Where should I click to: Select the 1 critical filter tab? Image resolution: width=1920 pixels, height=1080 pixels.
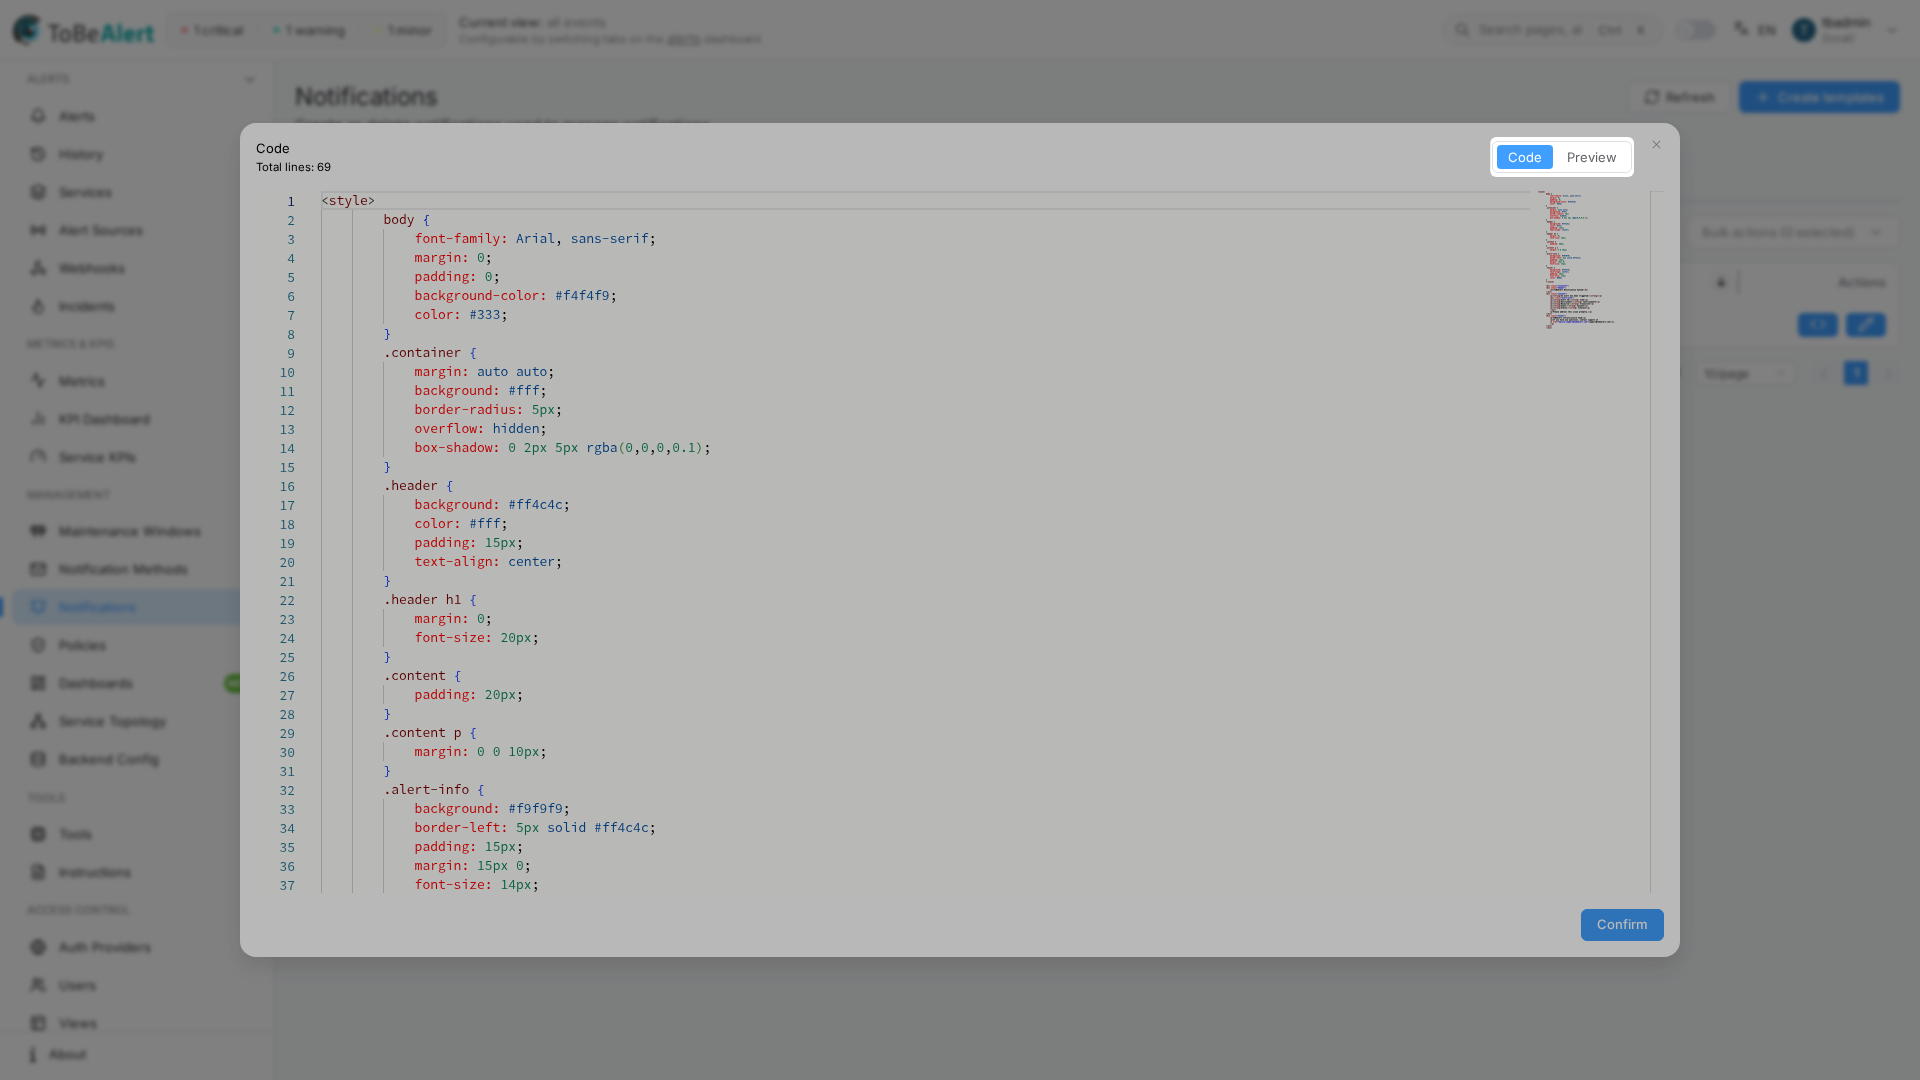(x=212, y=31)
